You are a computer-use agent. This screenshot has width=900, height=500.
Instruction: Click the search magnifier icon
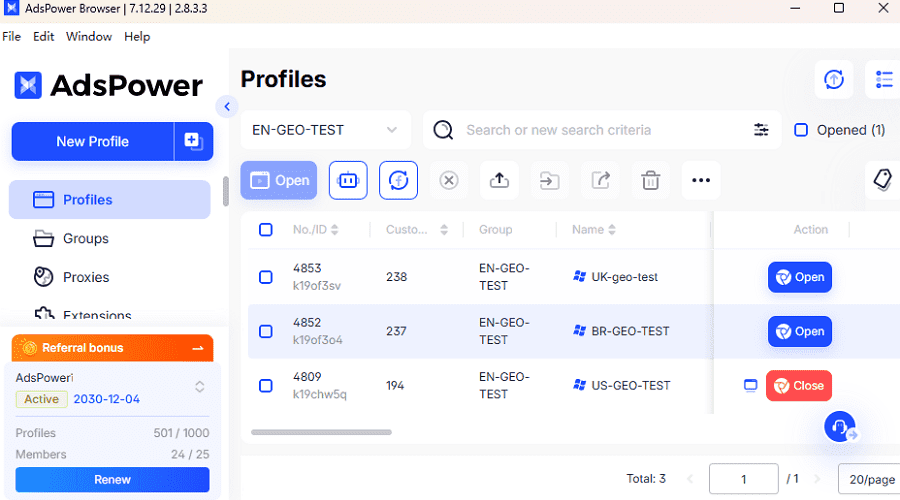(443, 130)
